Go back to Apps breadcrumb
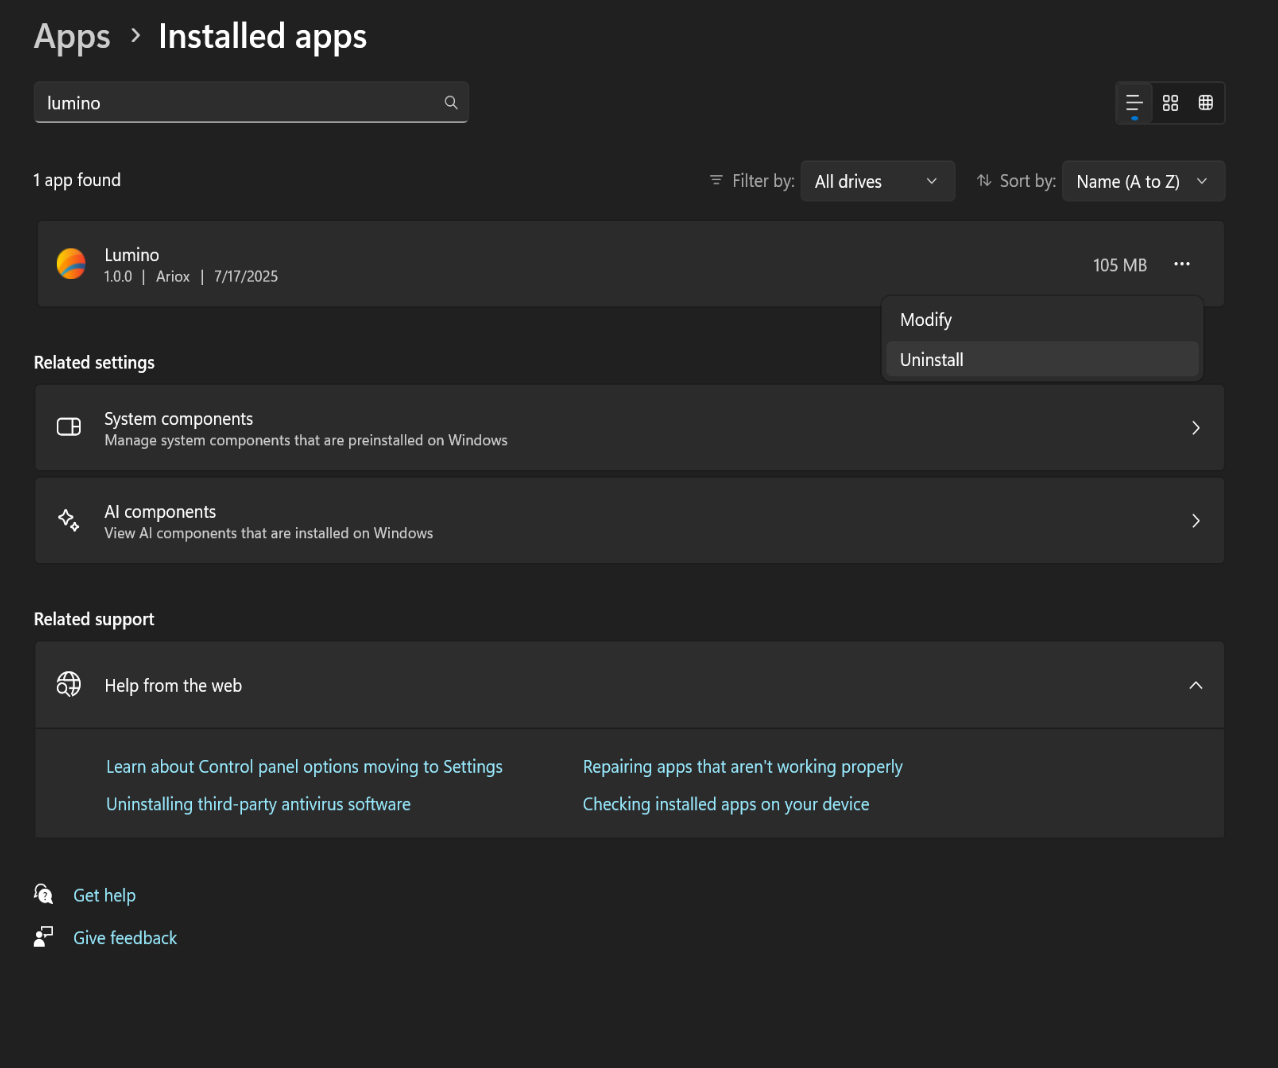 point(72,37)
